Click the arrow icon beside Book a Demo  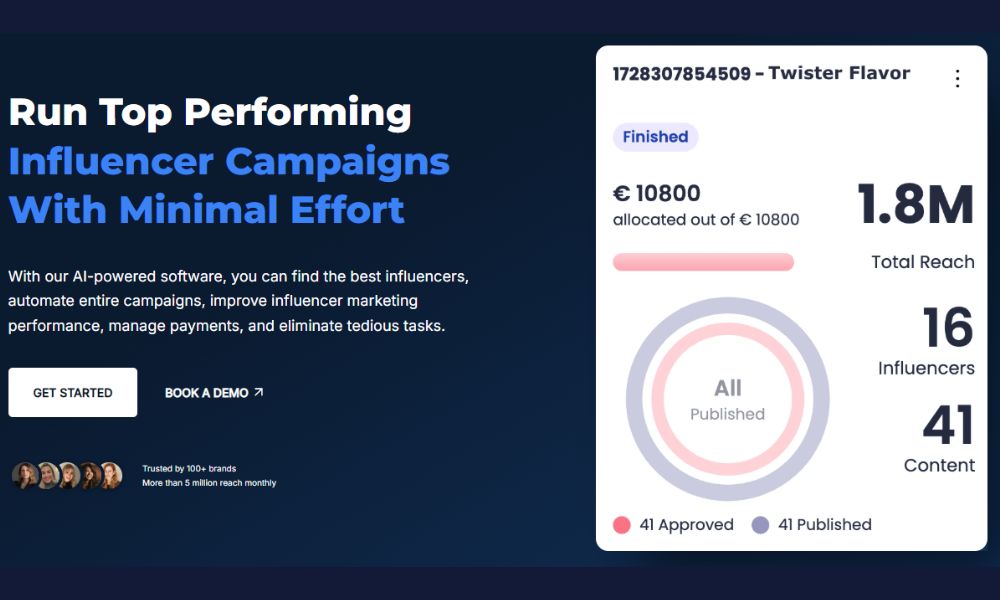(259, 393)
